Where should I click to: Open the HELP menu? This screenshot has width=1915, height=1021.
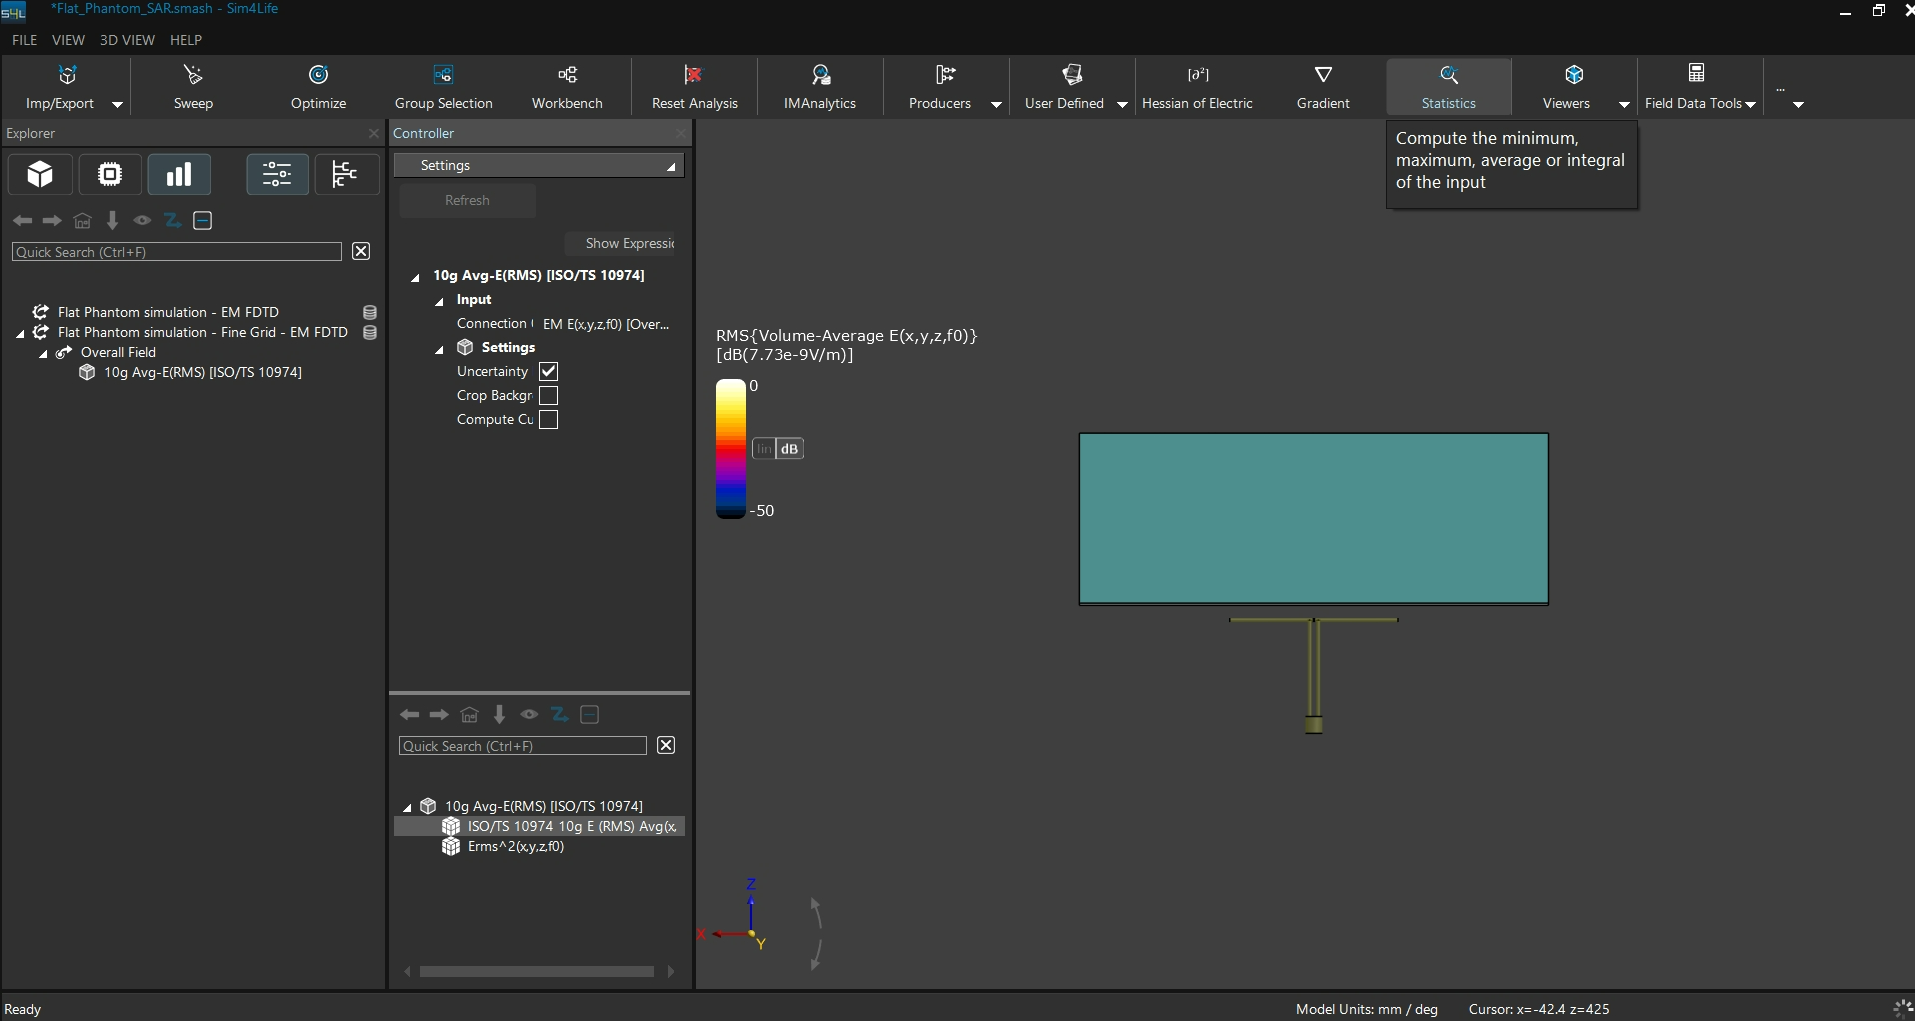click(x=186, y=40)
